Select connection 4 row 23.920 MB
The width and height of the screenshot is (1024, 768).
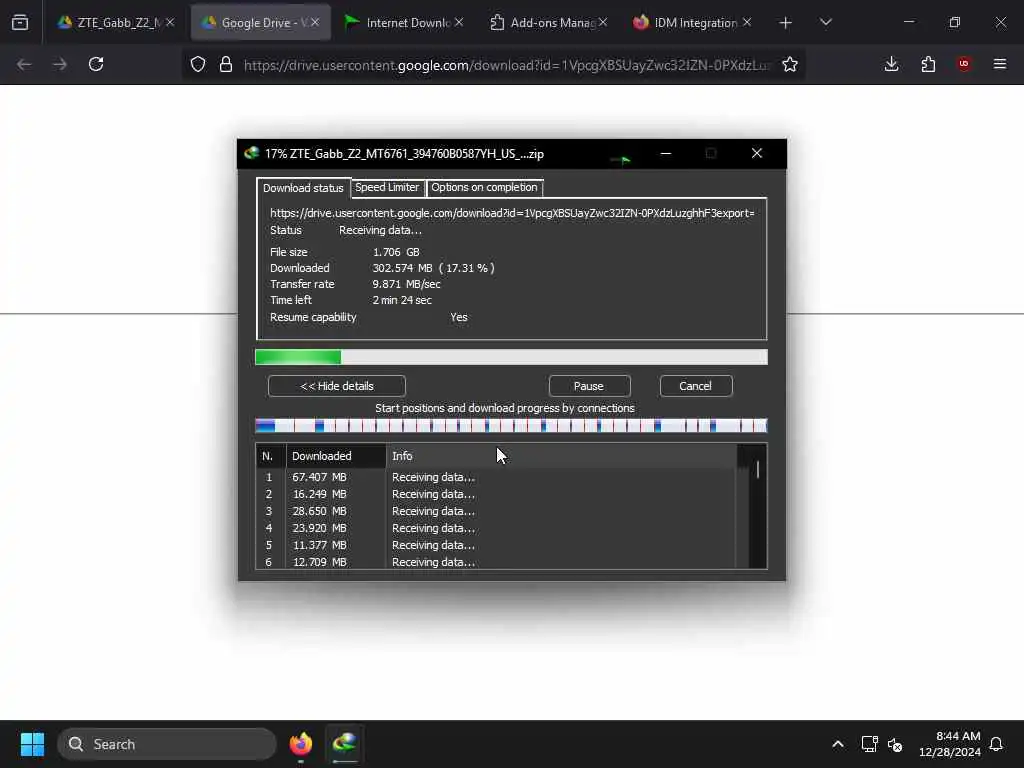coord(496,528)
